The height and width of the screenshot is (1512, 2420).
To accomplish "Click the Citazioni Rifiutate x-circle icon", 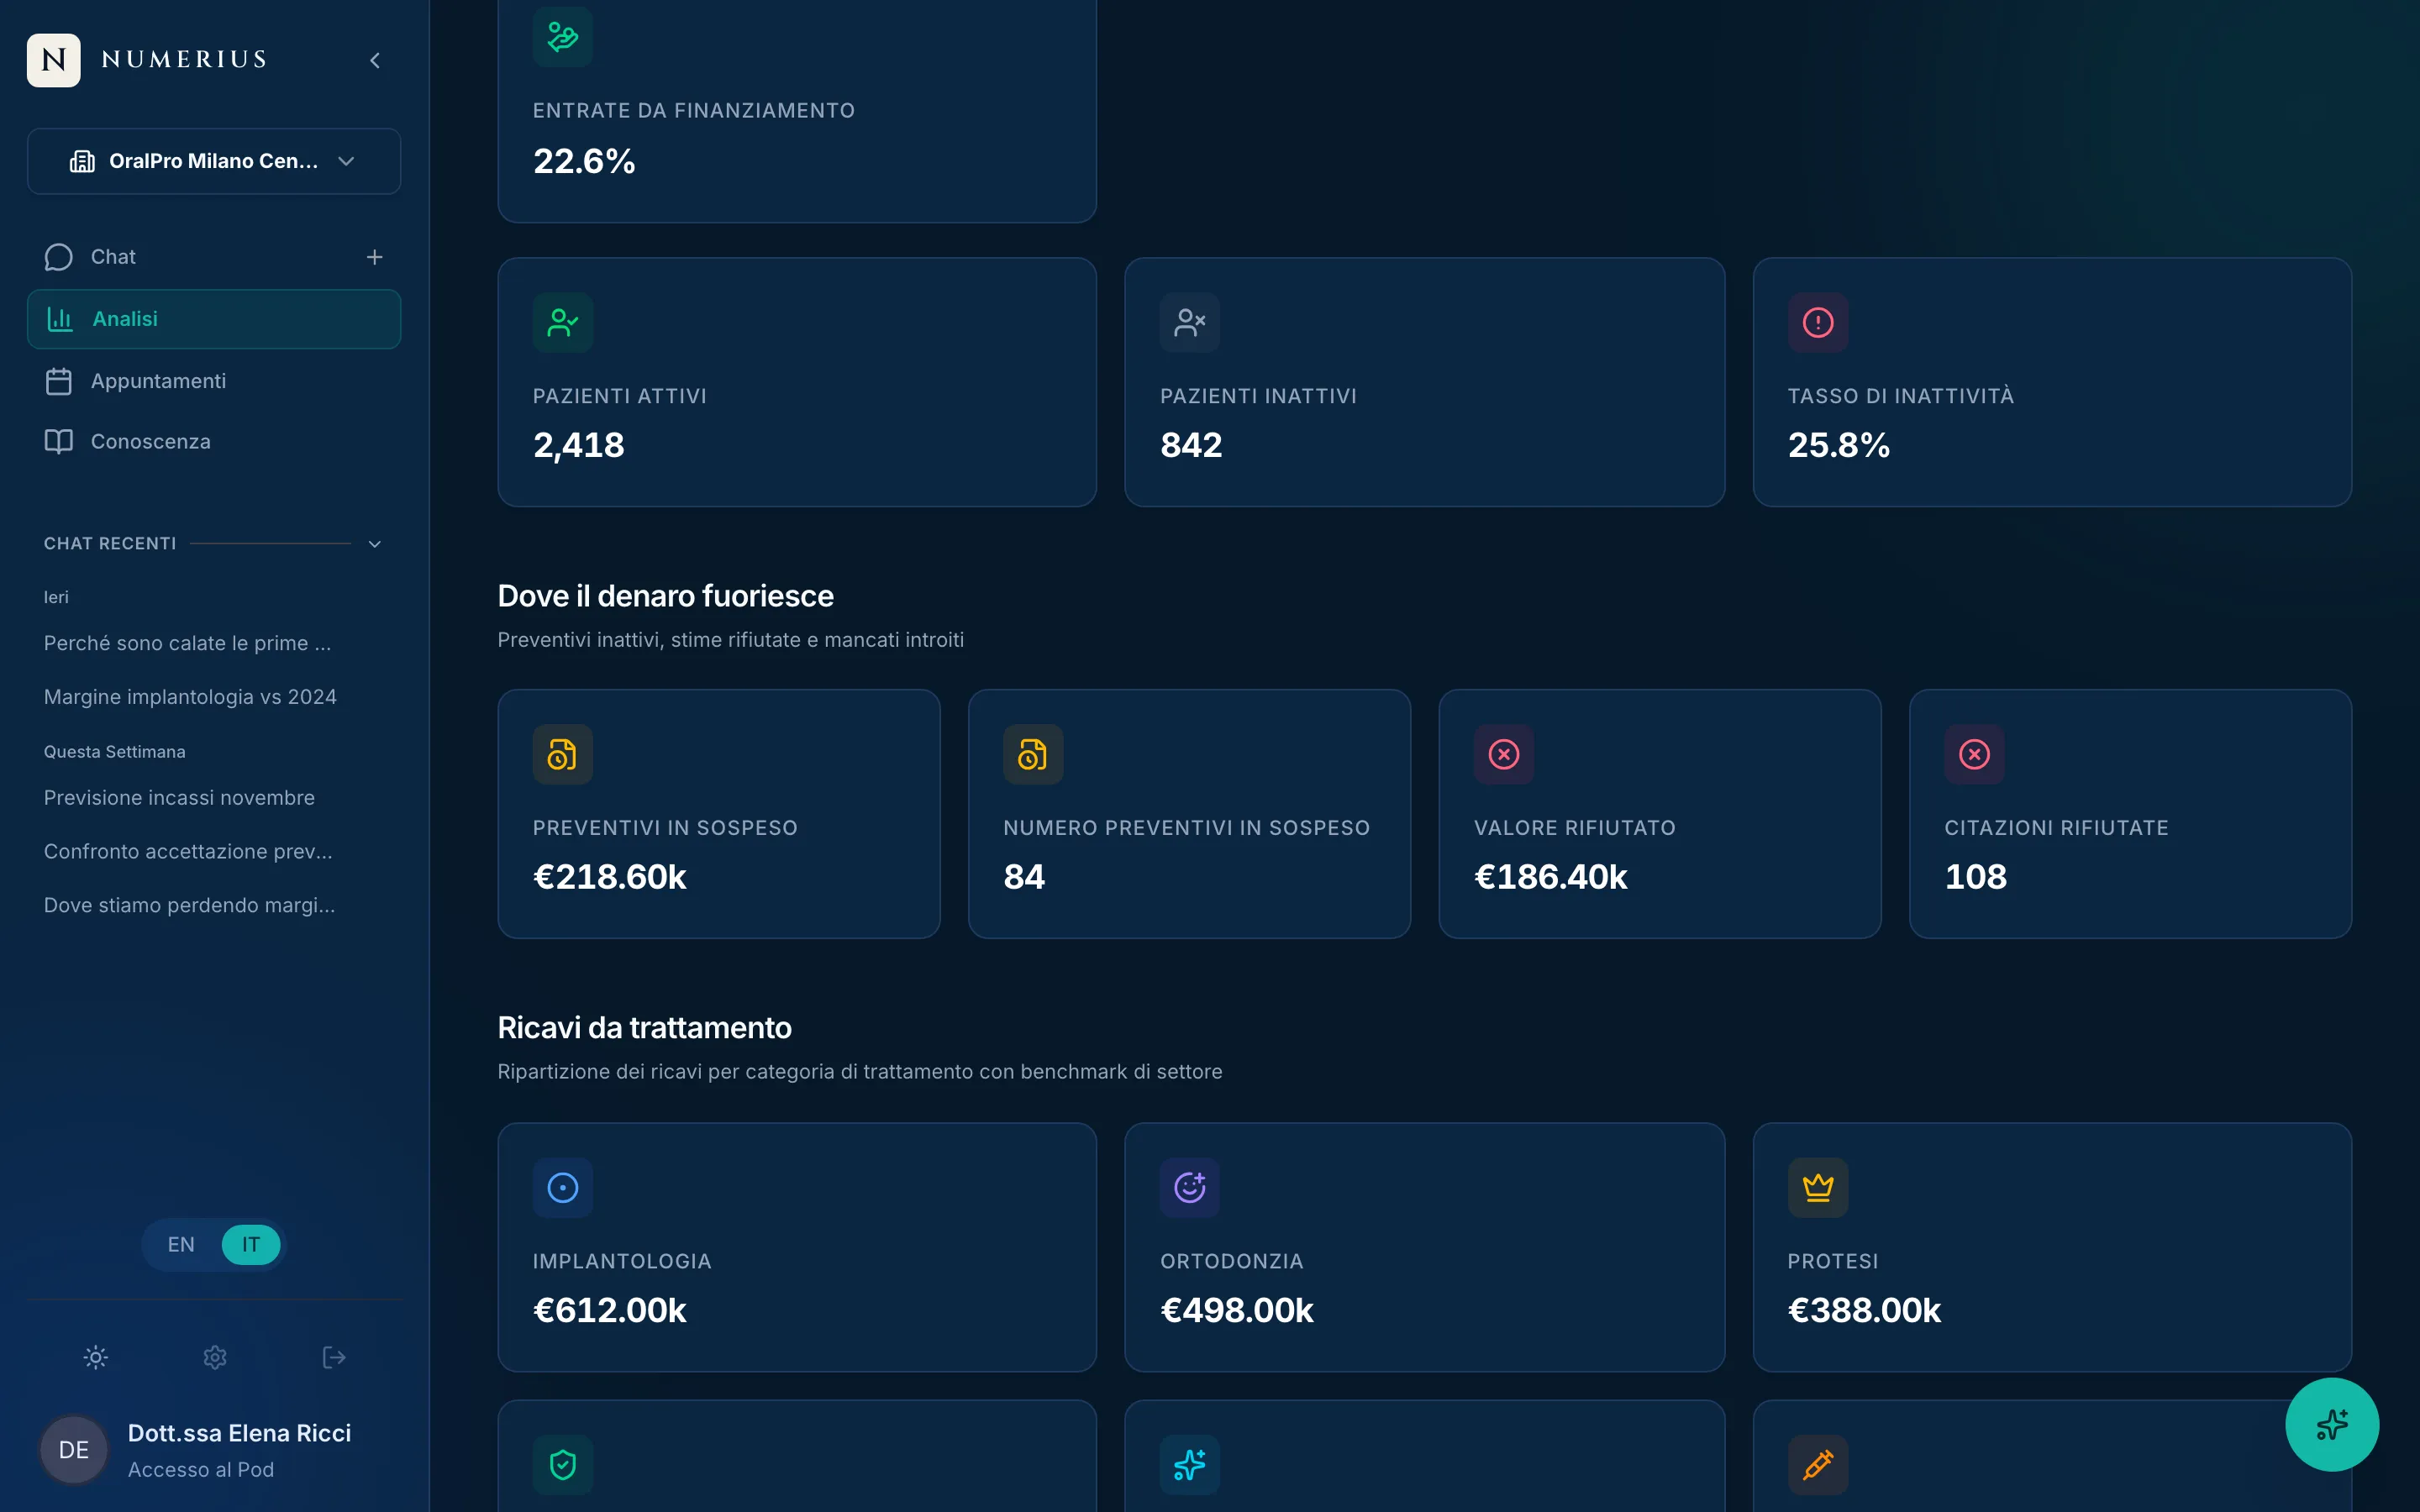I will tap(1975, 754).
